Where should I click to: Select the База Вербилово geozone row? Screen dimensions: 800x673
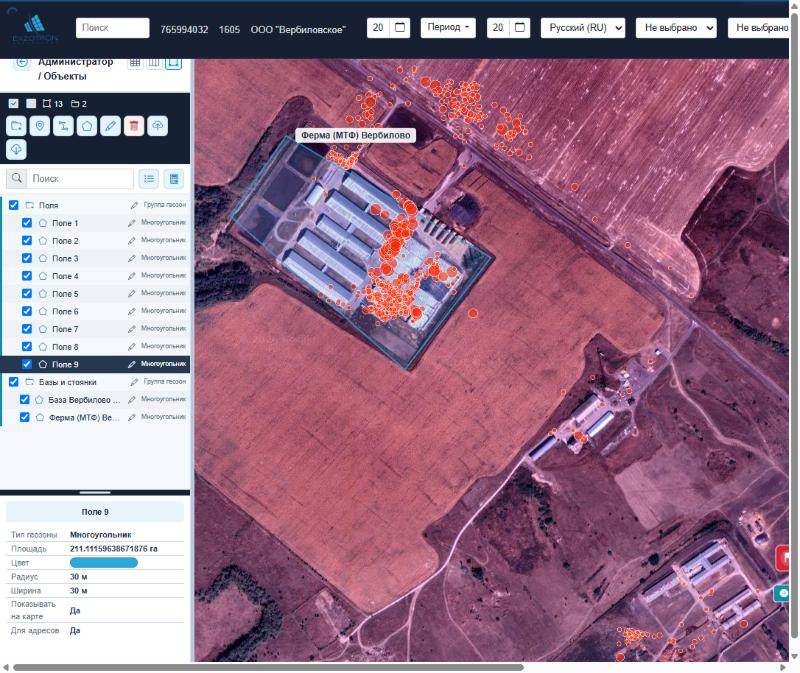coord(95,400)
